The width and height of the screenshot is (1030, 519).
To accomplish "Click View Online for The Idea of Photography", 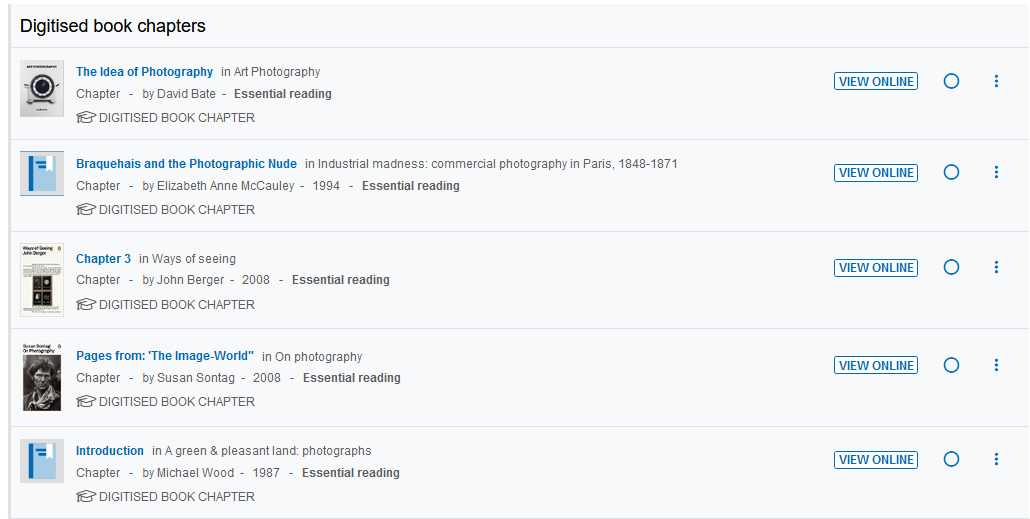I will pos(876,81).
